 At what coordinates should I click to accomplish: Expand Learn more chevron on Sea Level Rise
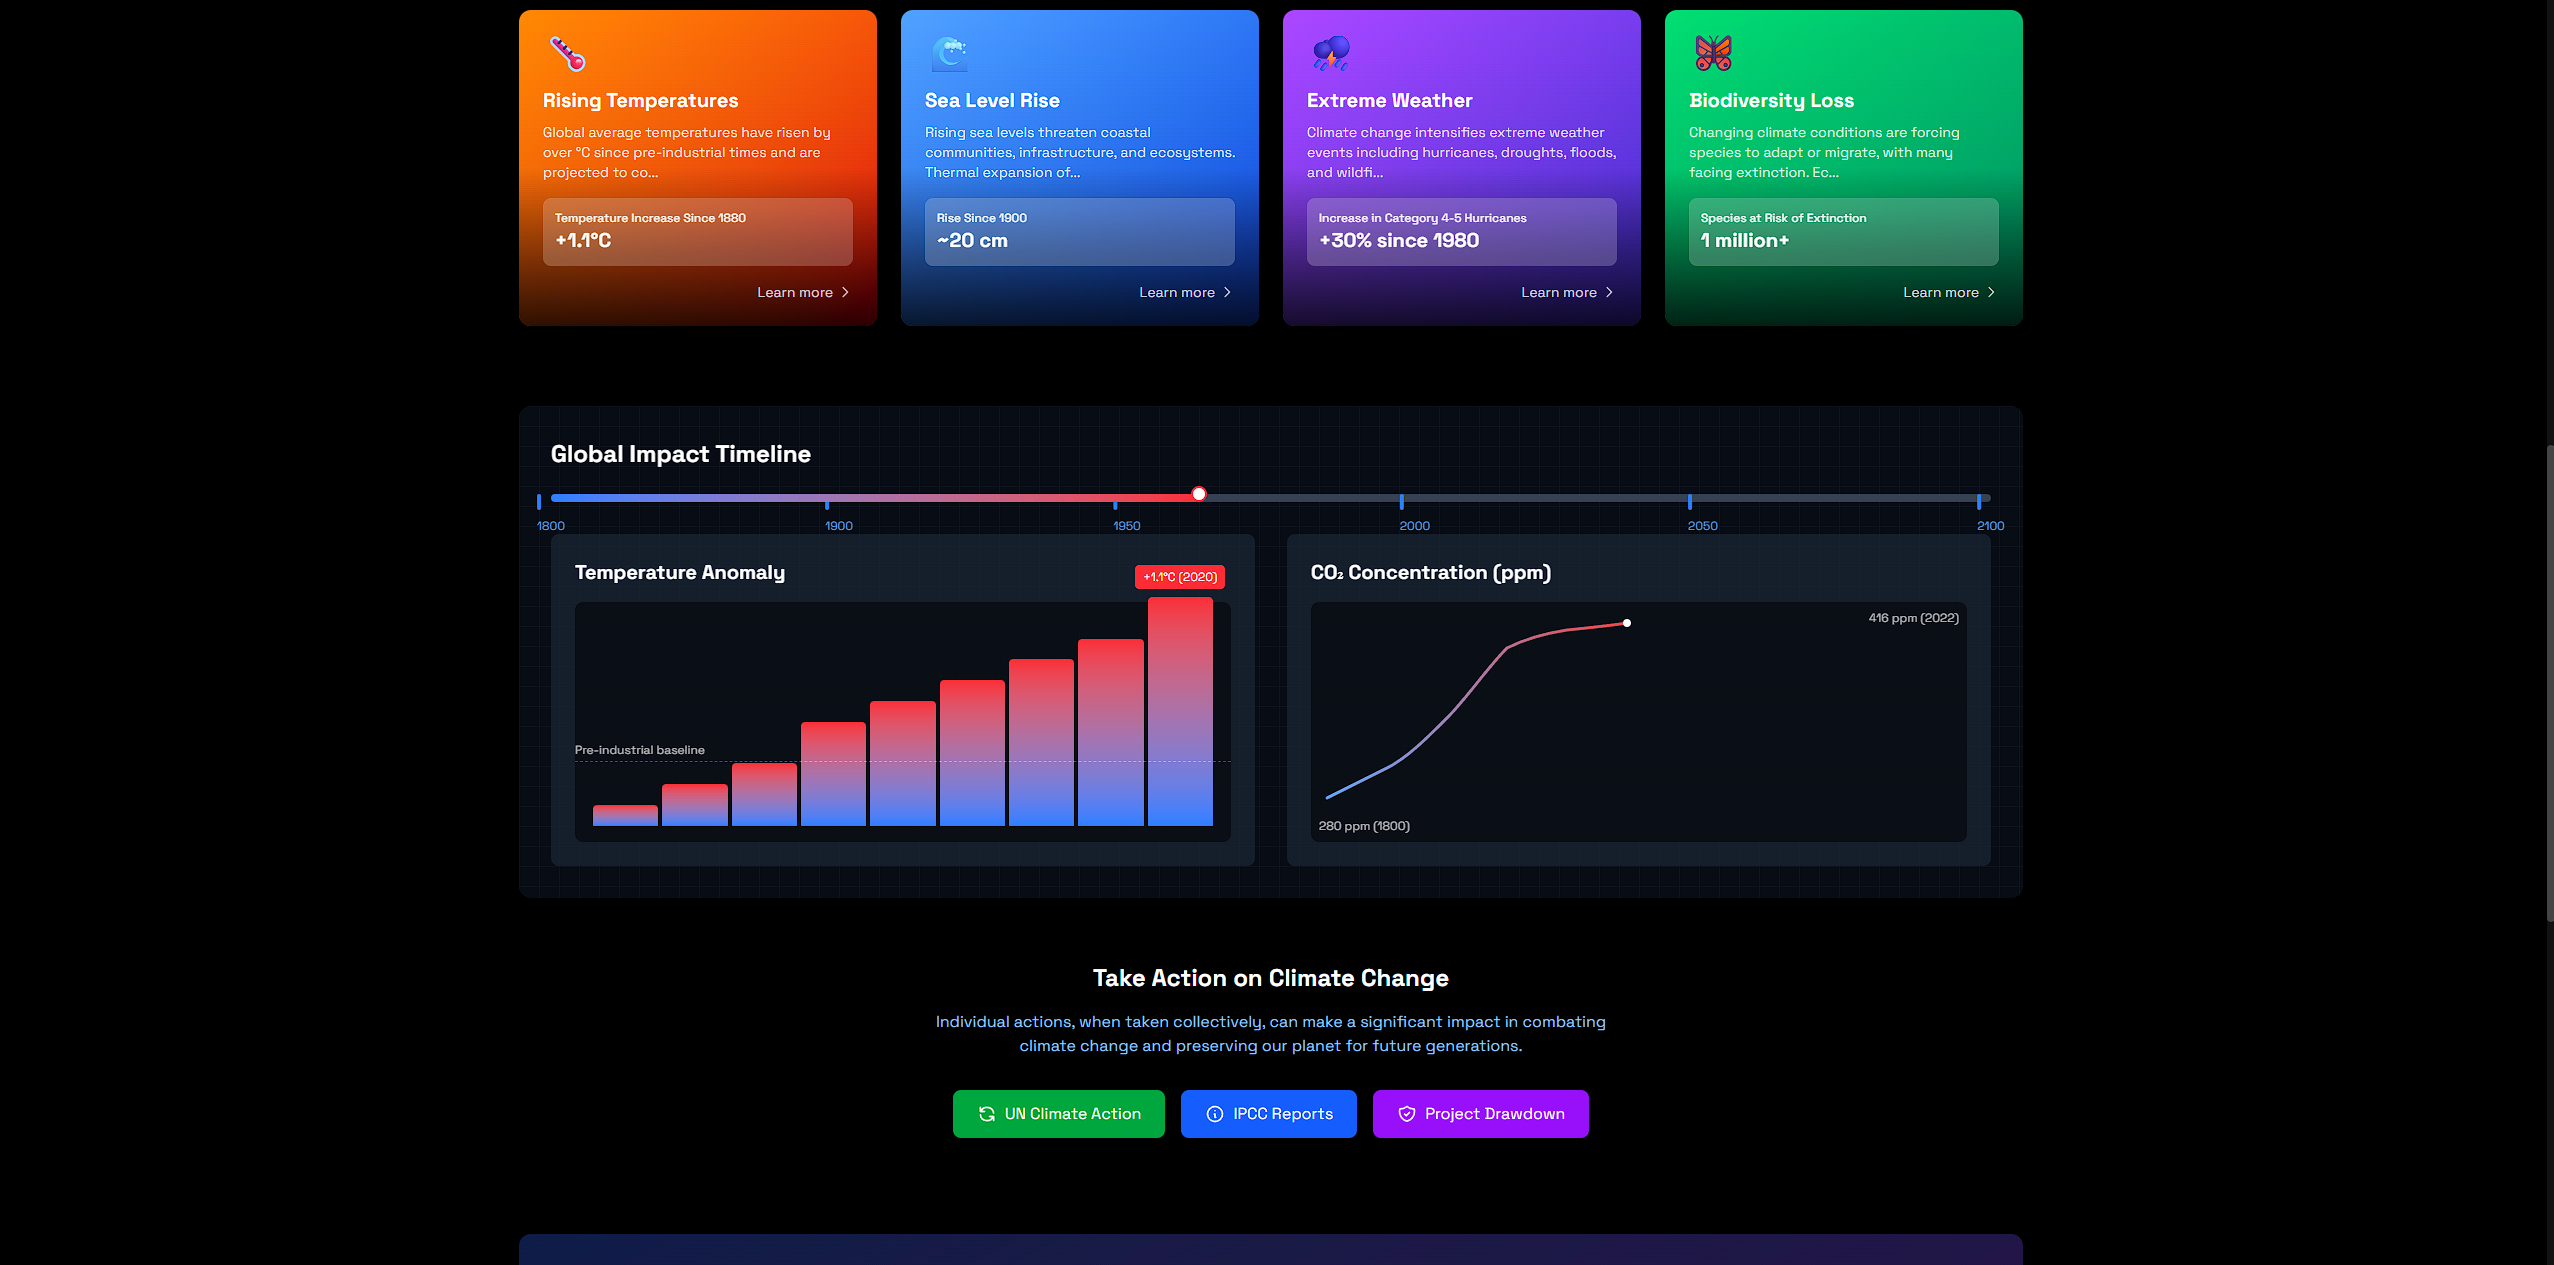click(1227, 293)
